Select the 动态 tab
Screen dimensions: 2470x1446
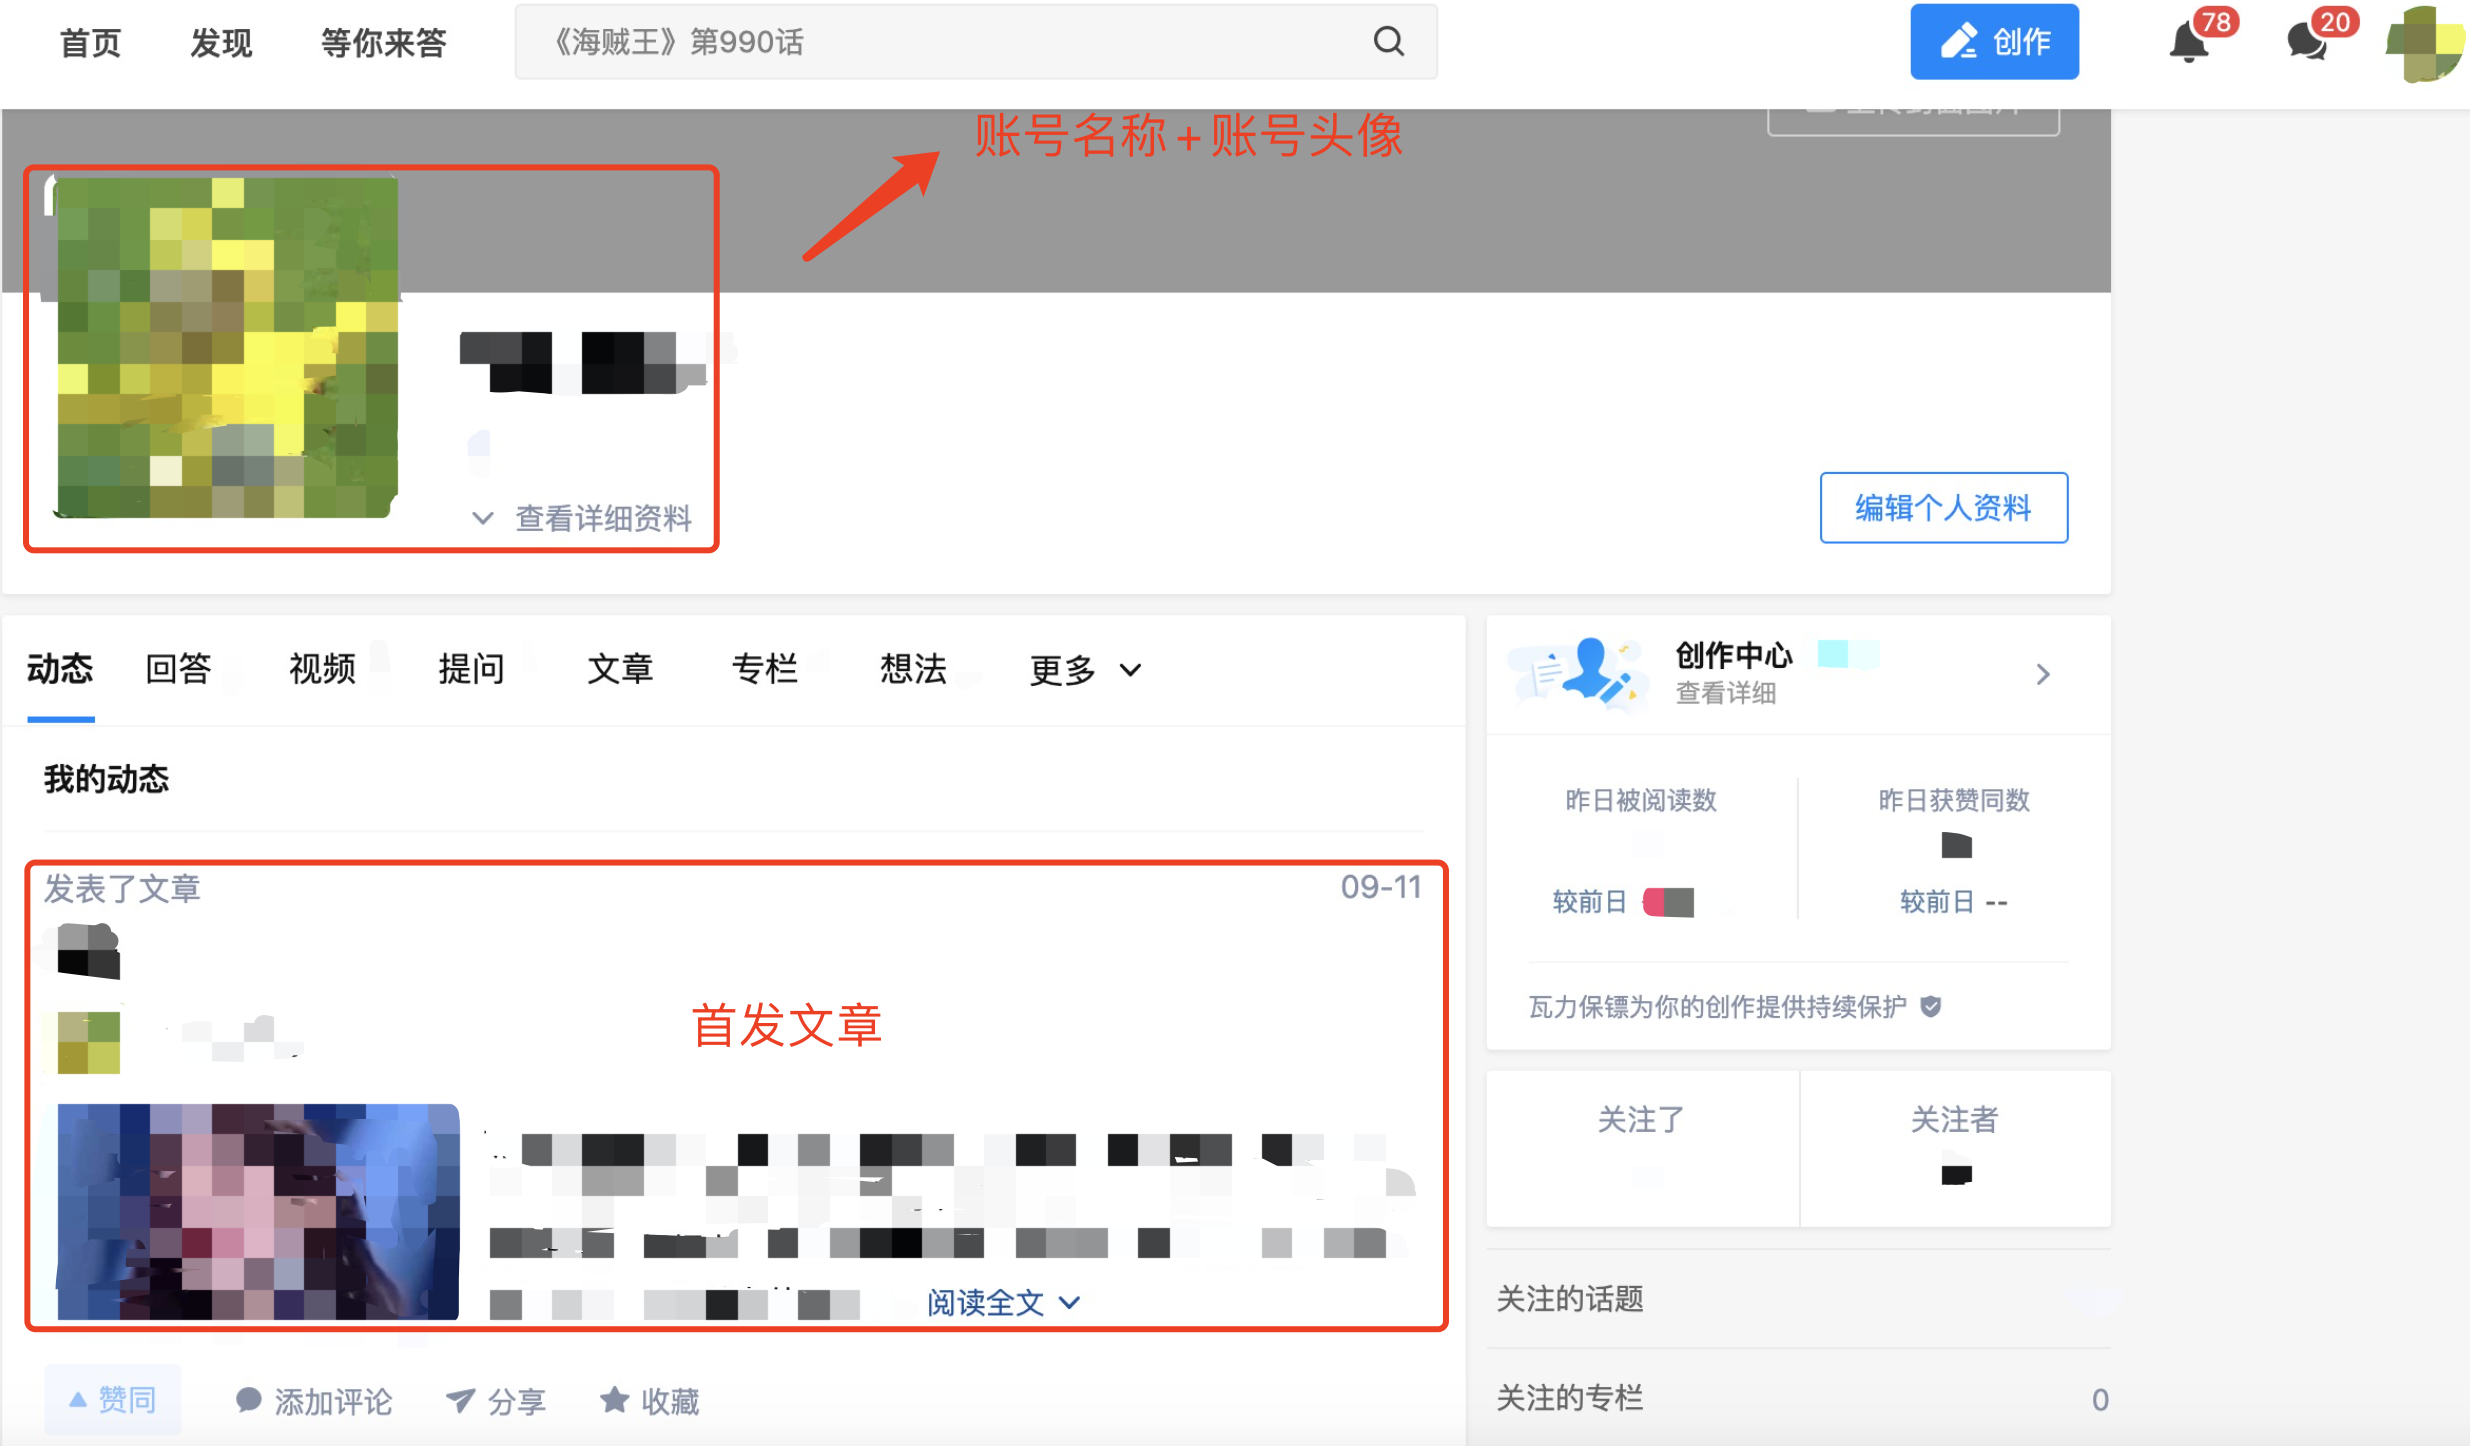pos(60,668)
